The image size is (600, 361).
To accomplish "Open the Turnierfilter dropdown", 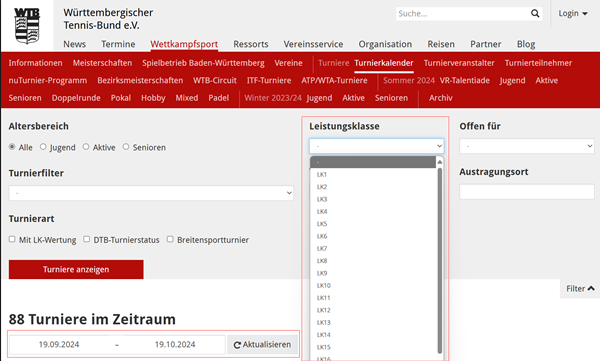I will pyautogui.click(x=151, y=193).
